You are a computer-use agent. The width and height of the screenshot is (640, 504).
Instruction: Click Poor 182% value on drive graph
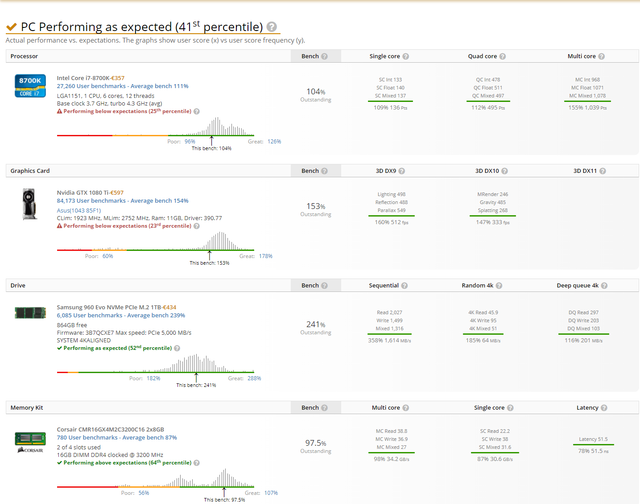point(153,378)
